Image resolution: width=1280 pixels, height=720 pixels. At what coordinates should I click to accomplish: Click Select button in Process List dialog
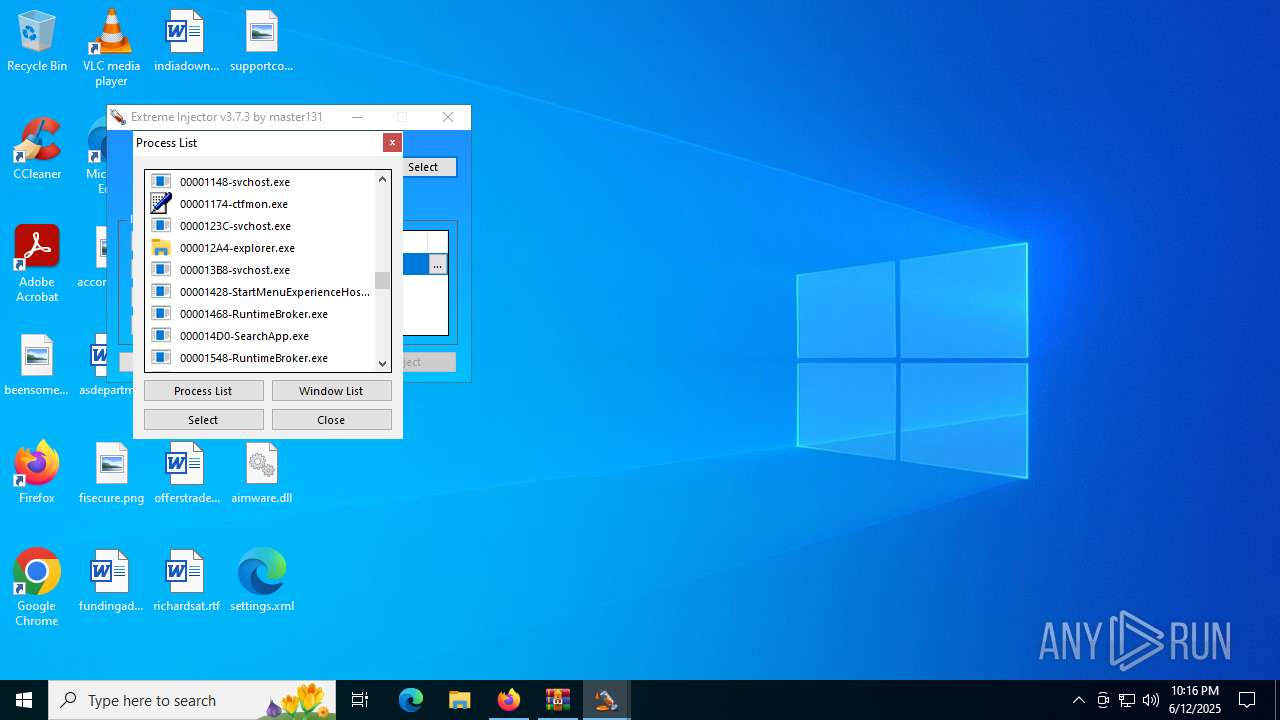(x=203, y=420)
